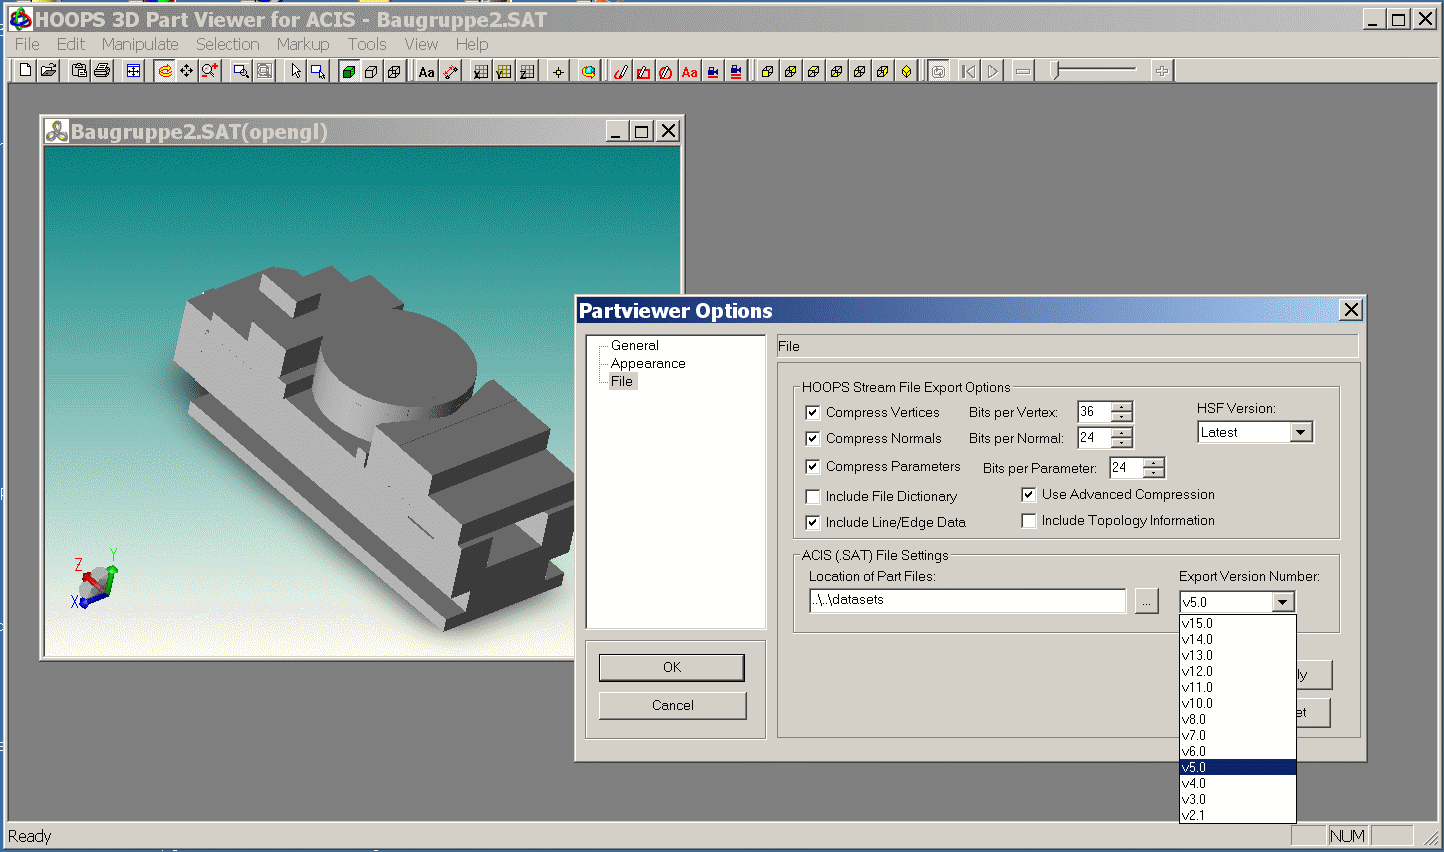Select Appearance in the options tree
The width and height of the screenshot is (1444, 852).
[648, 363]
